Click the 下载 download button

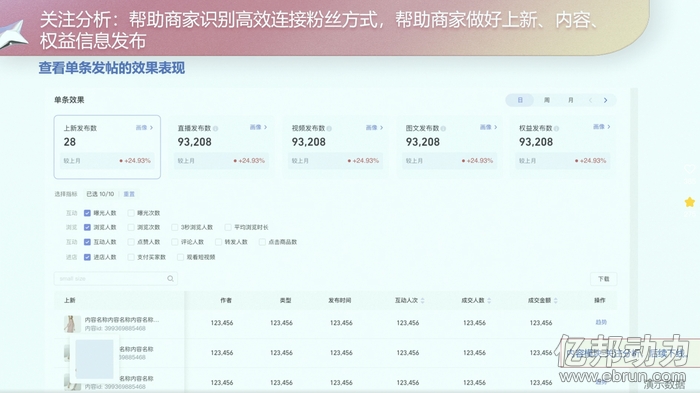coord(604,279)
